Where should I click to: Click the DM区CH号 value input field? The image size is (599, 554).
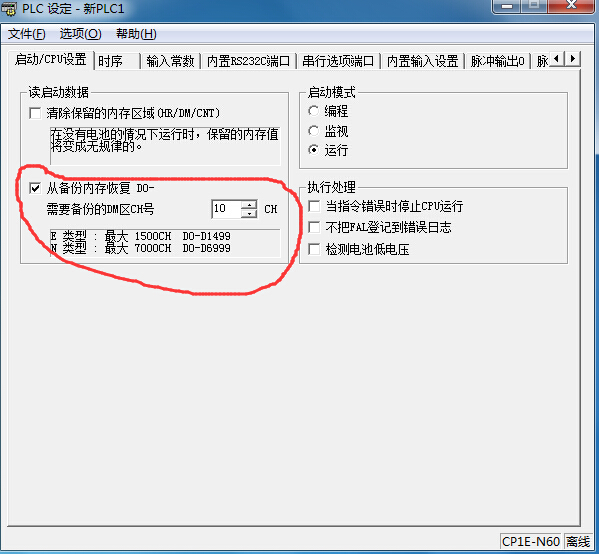pyautogui.click(x=226, y=209)
